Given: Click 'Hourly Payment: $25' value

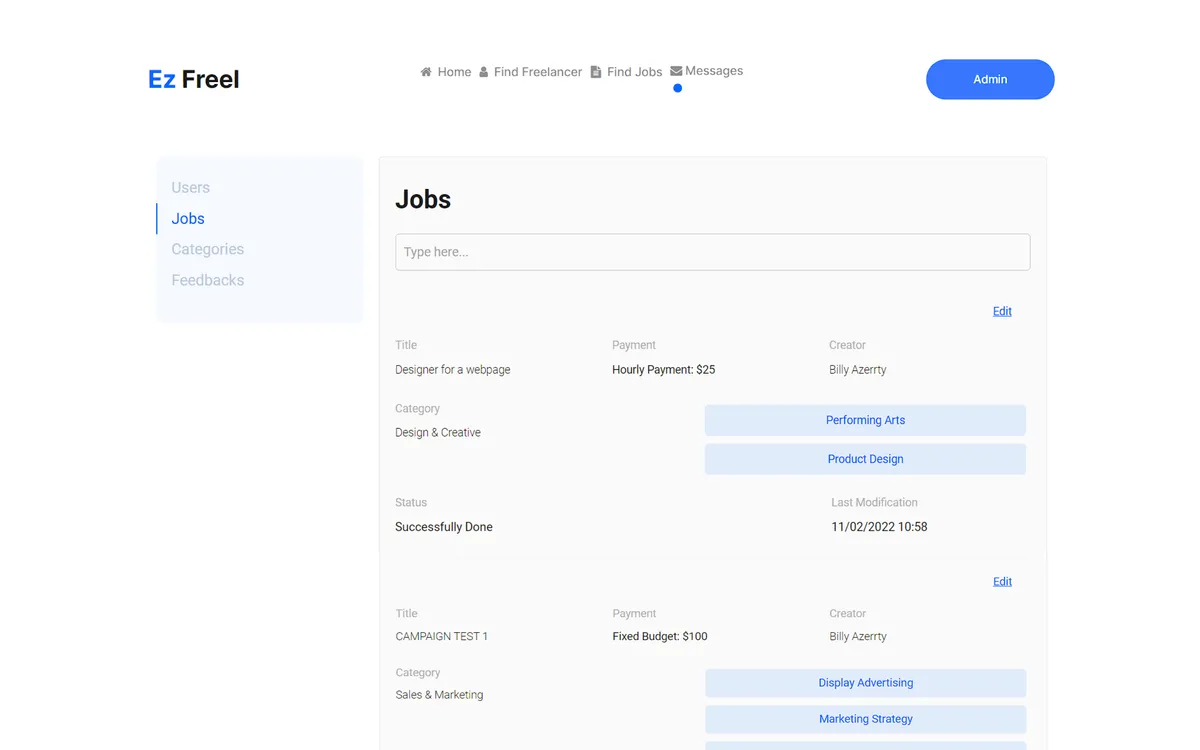Looking at the screenshot, I should (664, 369).
